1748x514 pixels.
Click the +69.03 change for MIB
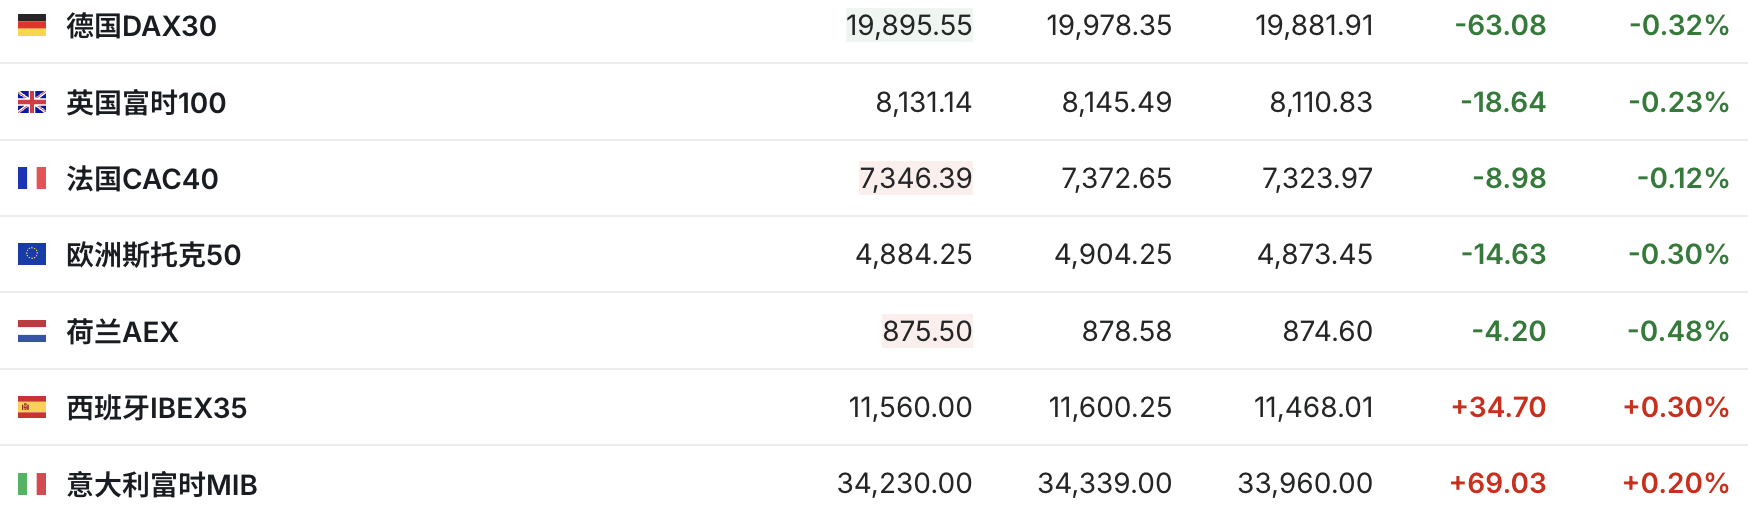[1498, 484]
